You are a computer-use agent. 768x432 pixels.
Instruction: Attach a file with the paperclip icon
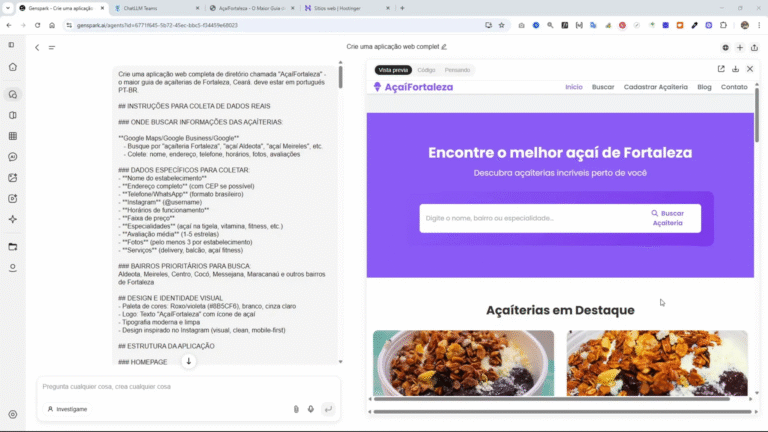[296, 409]
